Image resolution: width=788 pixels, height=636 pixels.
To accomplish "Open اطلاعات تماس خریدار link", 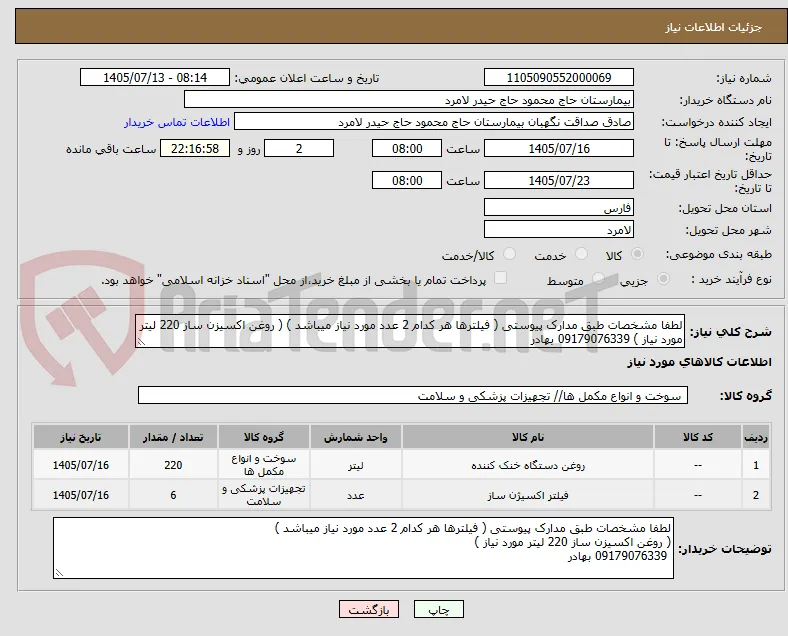I will [177, 122].
